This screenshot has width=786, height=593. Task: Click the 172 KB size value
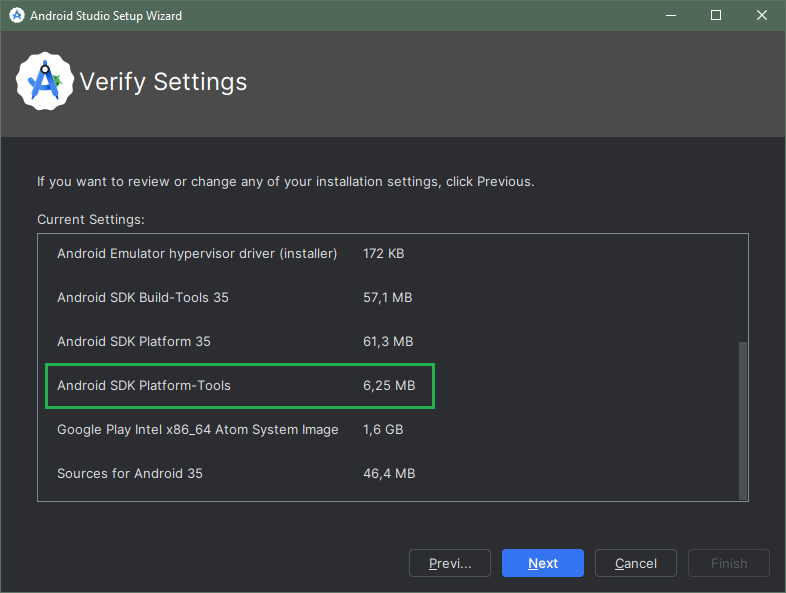tap(383, 254)
